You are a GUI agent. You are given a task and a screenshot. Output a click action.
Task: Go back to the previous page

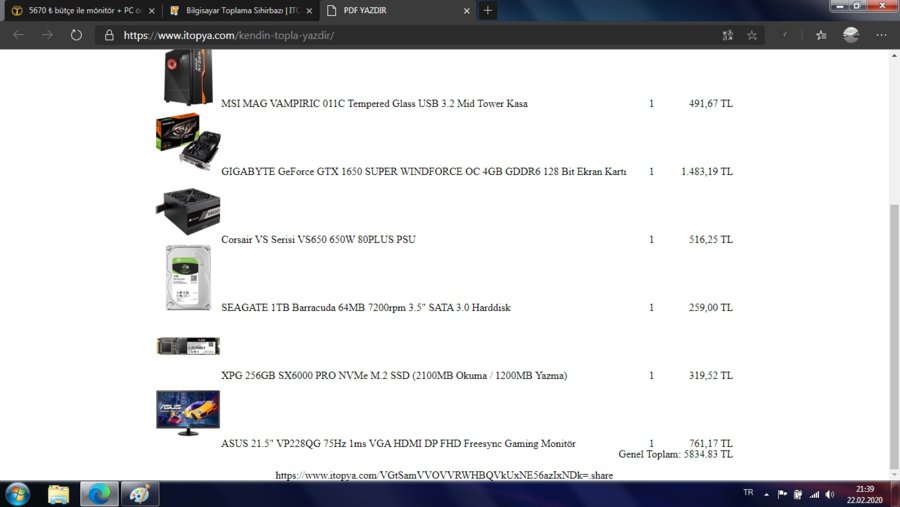tap(18, 35)
